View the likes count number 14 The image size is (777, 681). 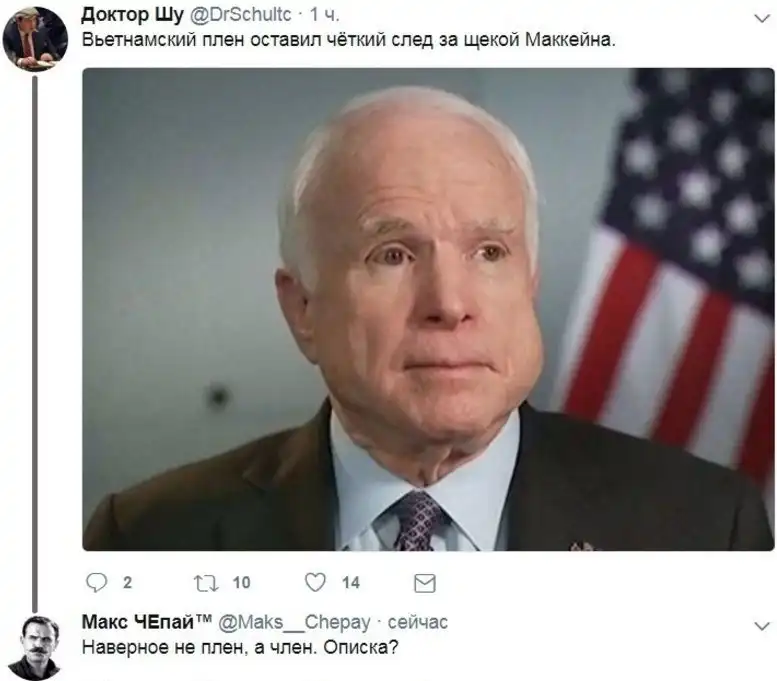pos(351,583)
